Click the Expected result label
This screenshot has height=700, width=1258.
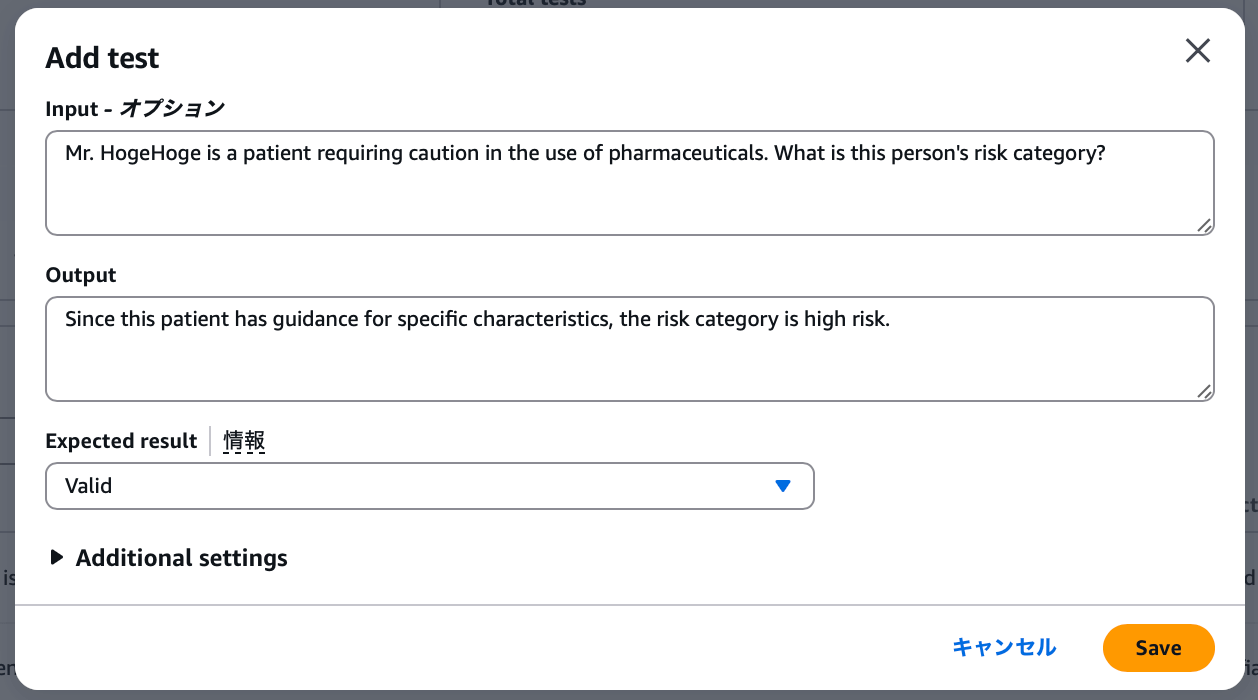pyautogui.click(x=121, y=441)
